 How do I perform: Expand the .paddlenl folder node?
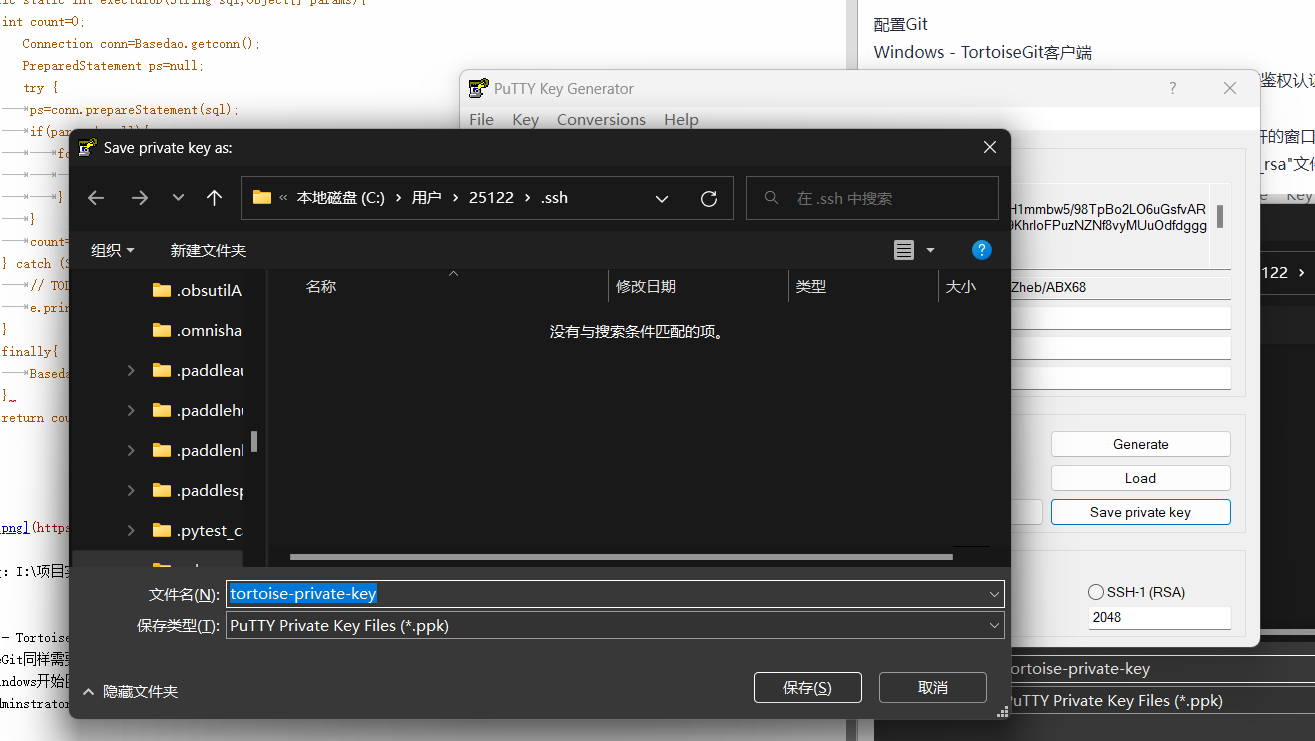[131, 450]
